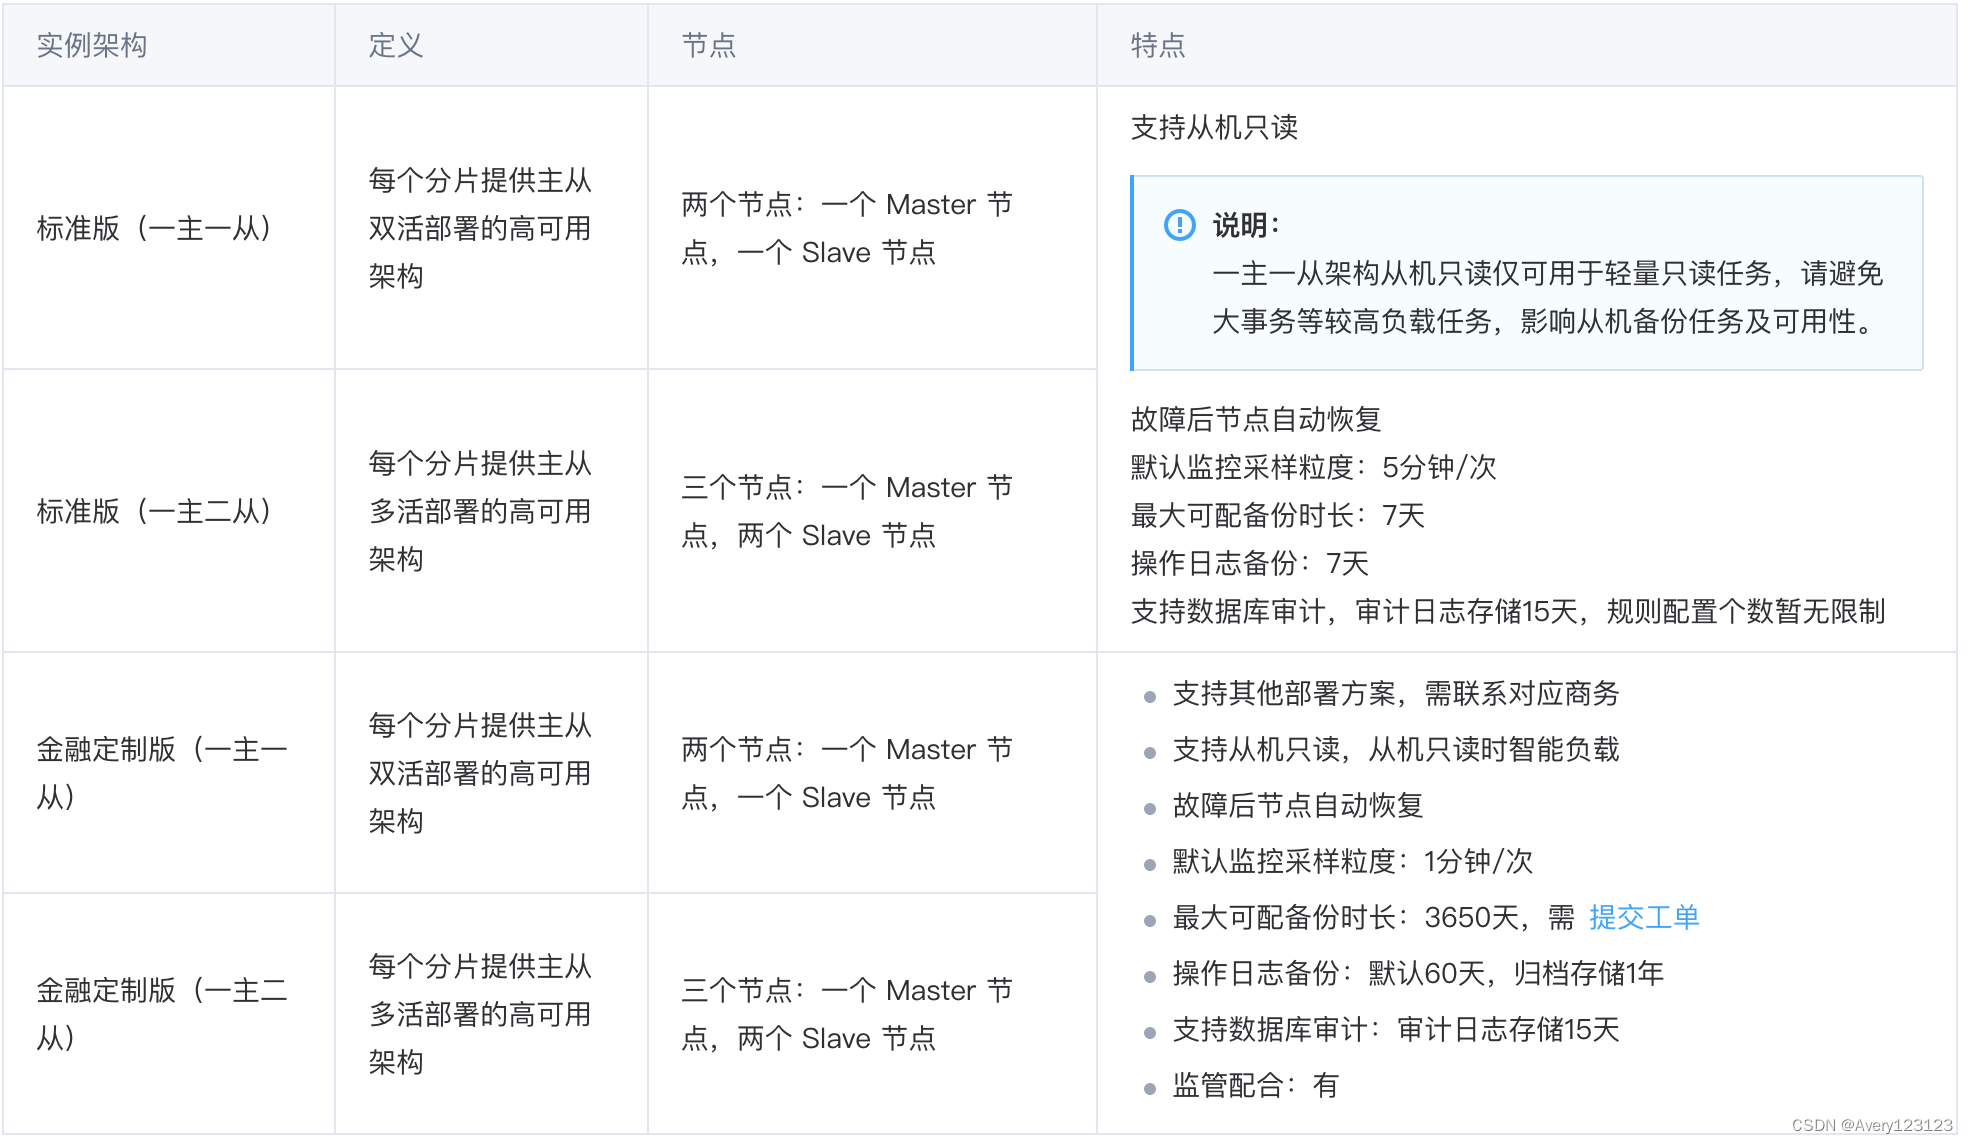Select the 标准版（一主一从）cell
The height and width of the screenshot is (1144, 1968).
point(155,228)
